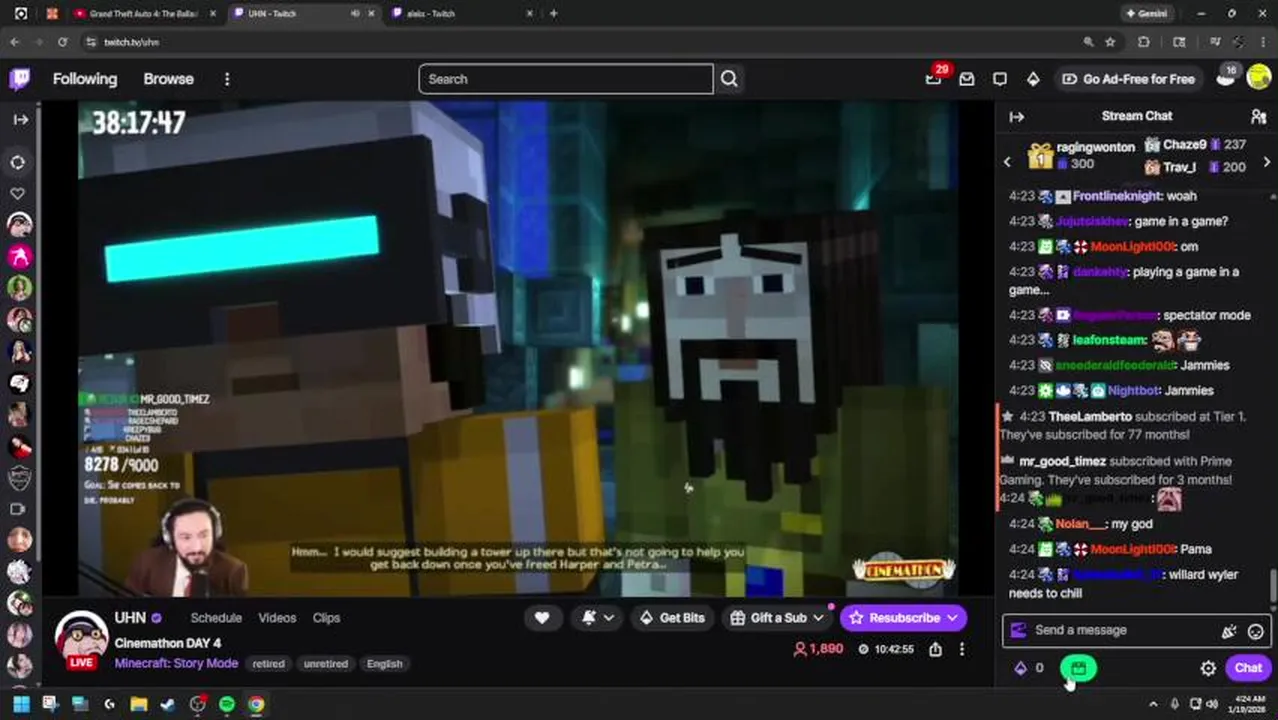Open chat identity badge selector
1278x720 pixels.
(x=1018, y=630)
